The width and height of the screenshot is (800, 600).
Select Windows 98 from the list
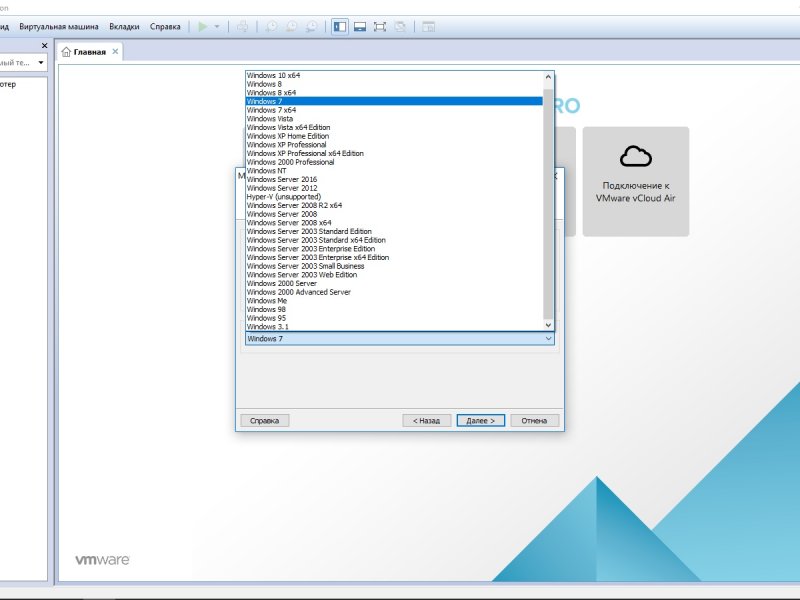[394, 310]
